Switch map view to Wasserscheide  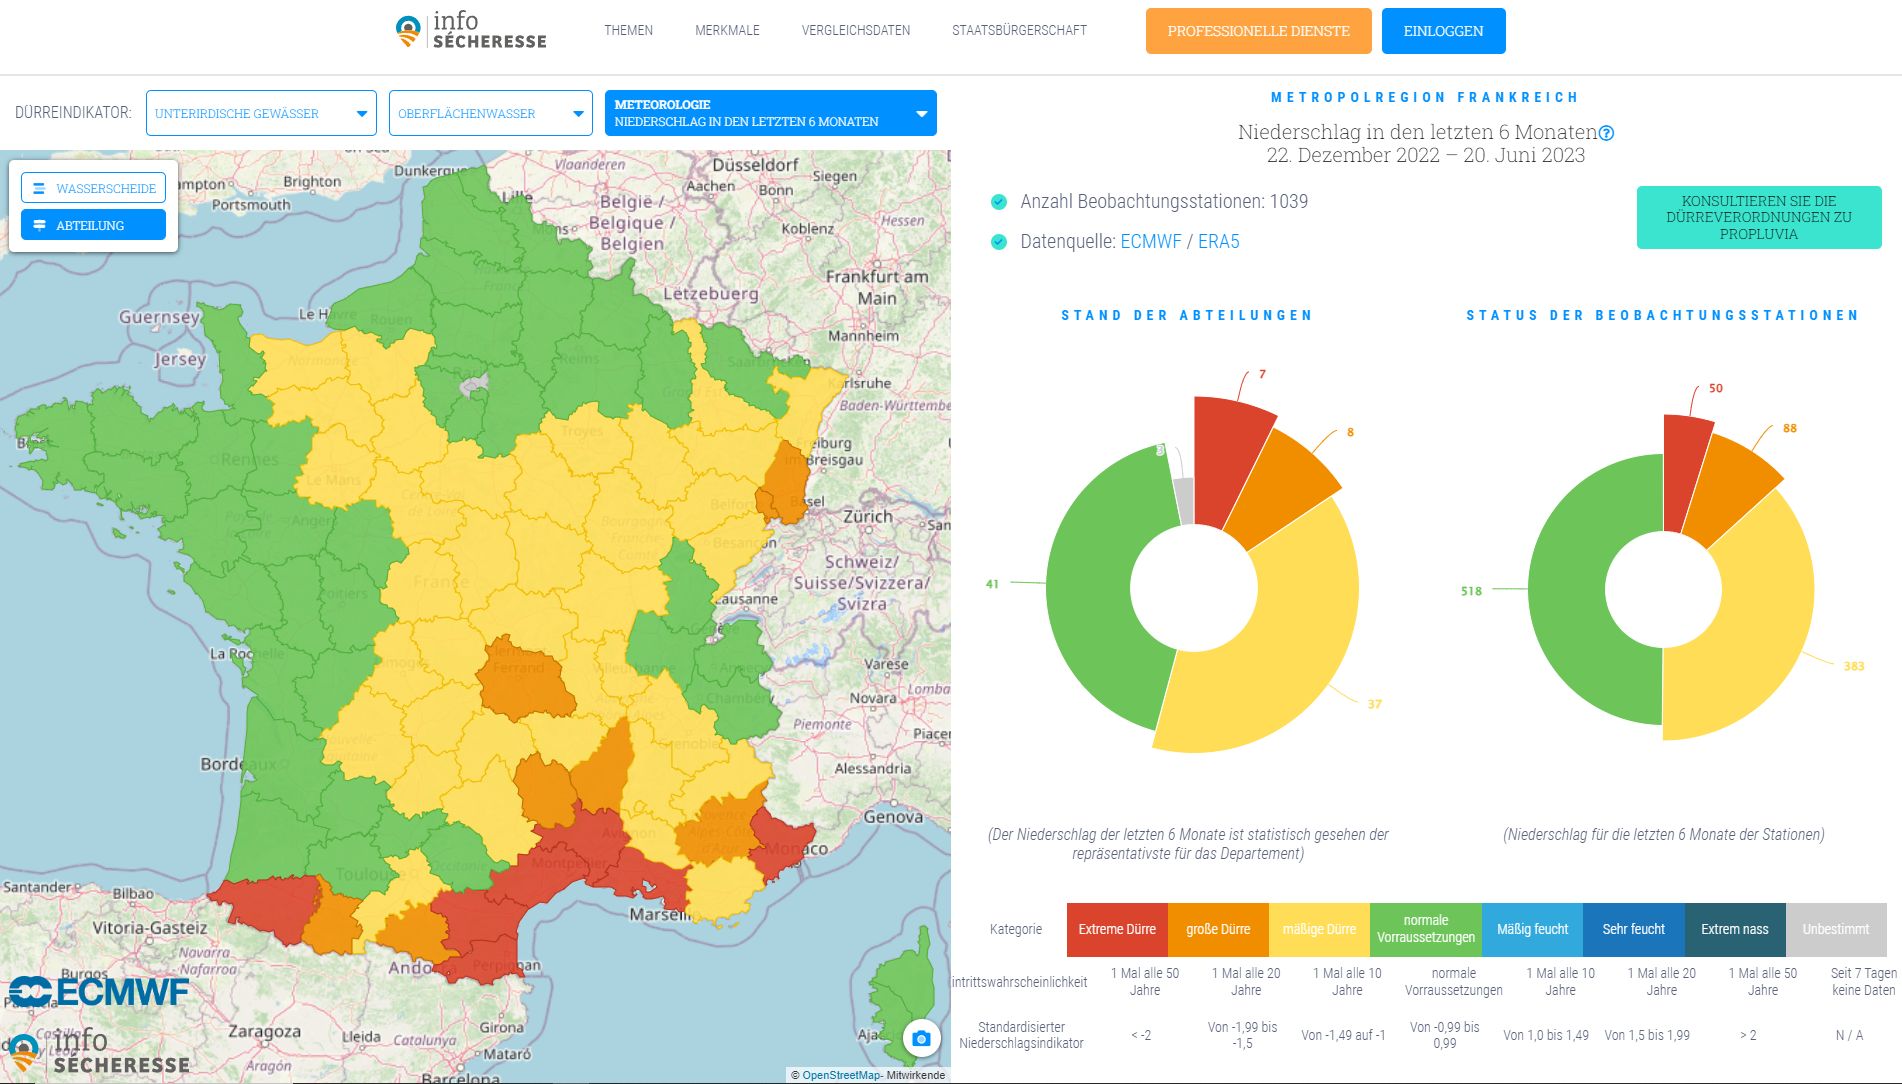click(94, 188)
